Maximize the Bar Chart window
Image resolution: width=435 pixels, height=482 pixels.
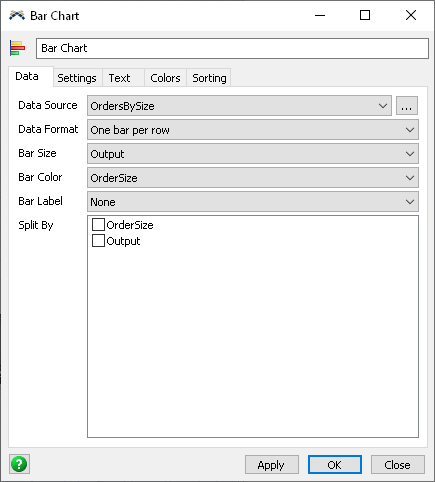click(365, 15)
